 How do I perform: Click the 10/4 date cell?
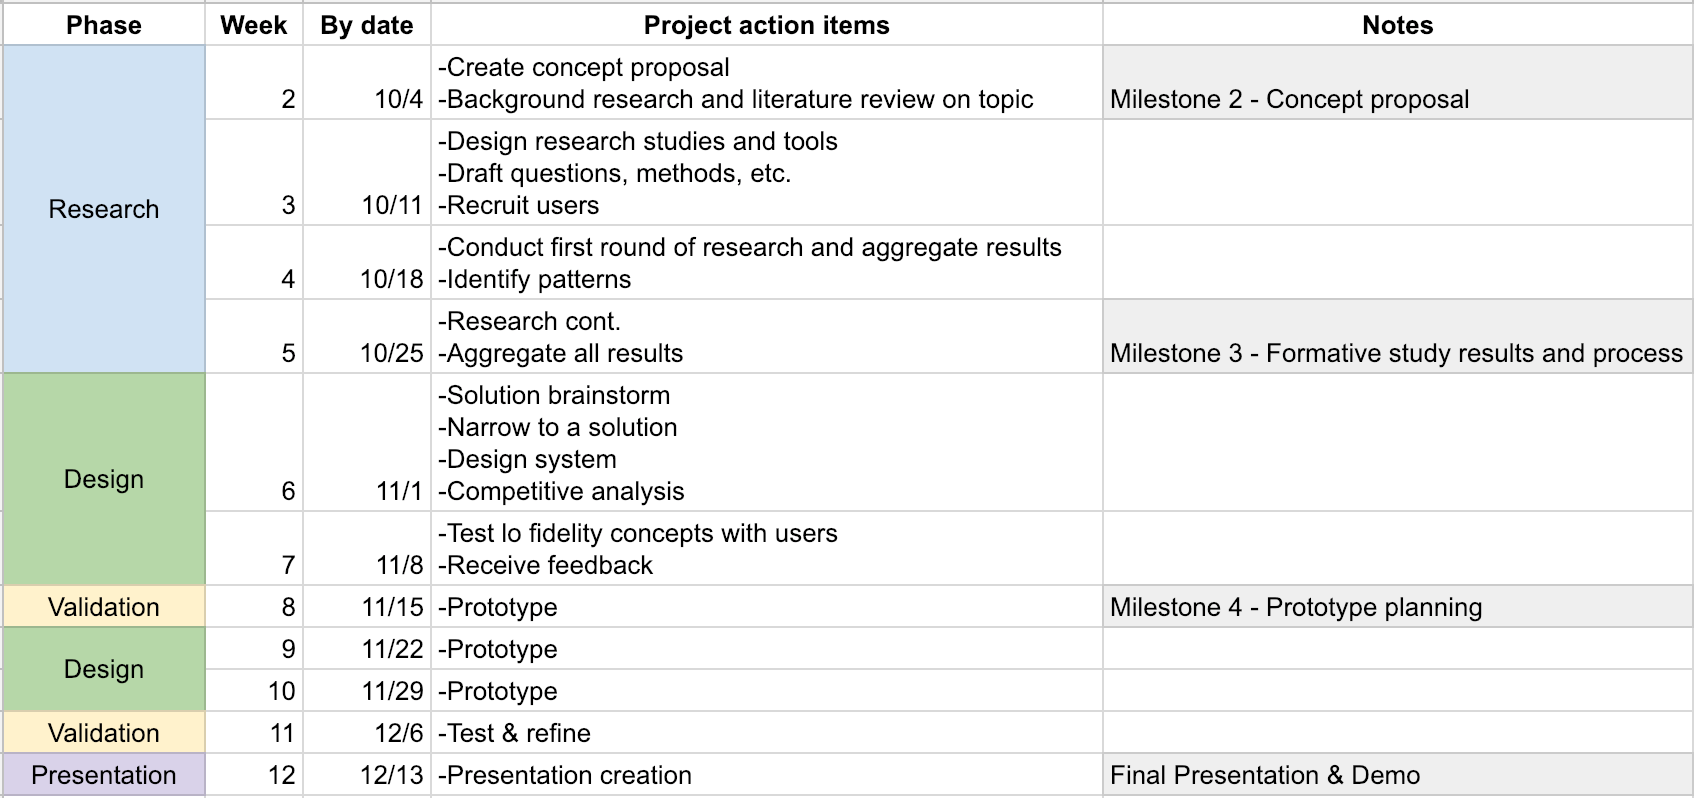[367, 83]
